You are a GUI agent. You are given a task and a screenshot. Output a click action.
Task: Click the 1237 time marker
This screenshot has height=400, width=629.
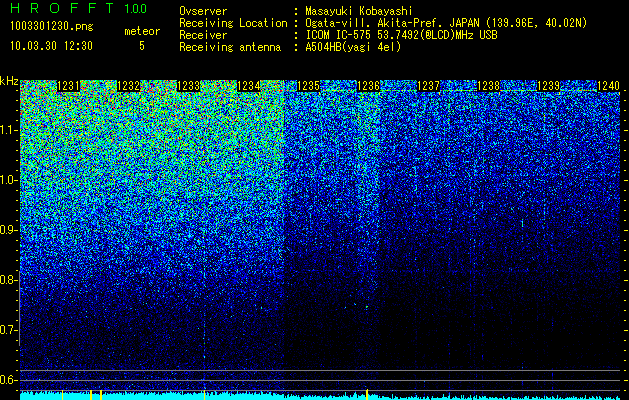tap(428, 86)
